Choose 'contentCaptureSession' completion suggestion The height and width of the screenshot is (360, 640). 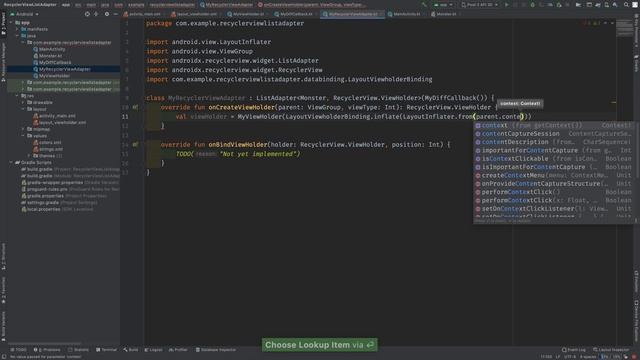pos(554,134)
